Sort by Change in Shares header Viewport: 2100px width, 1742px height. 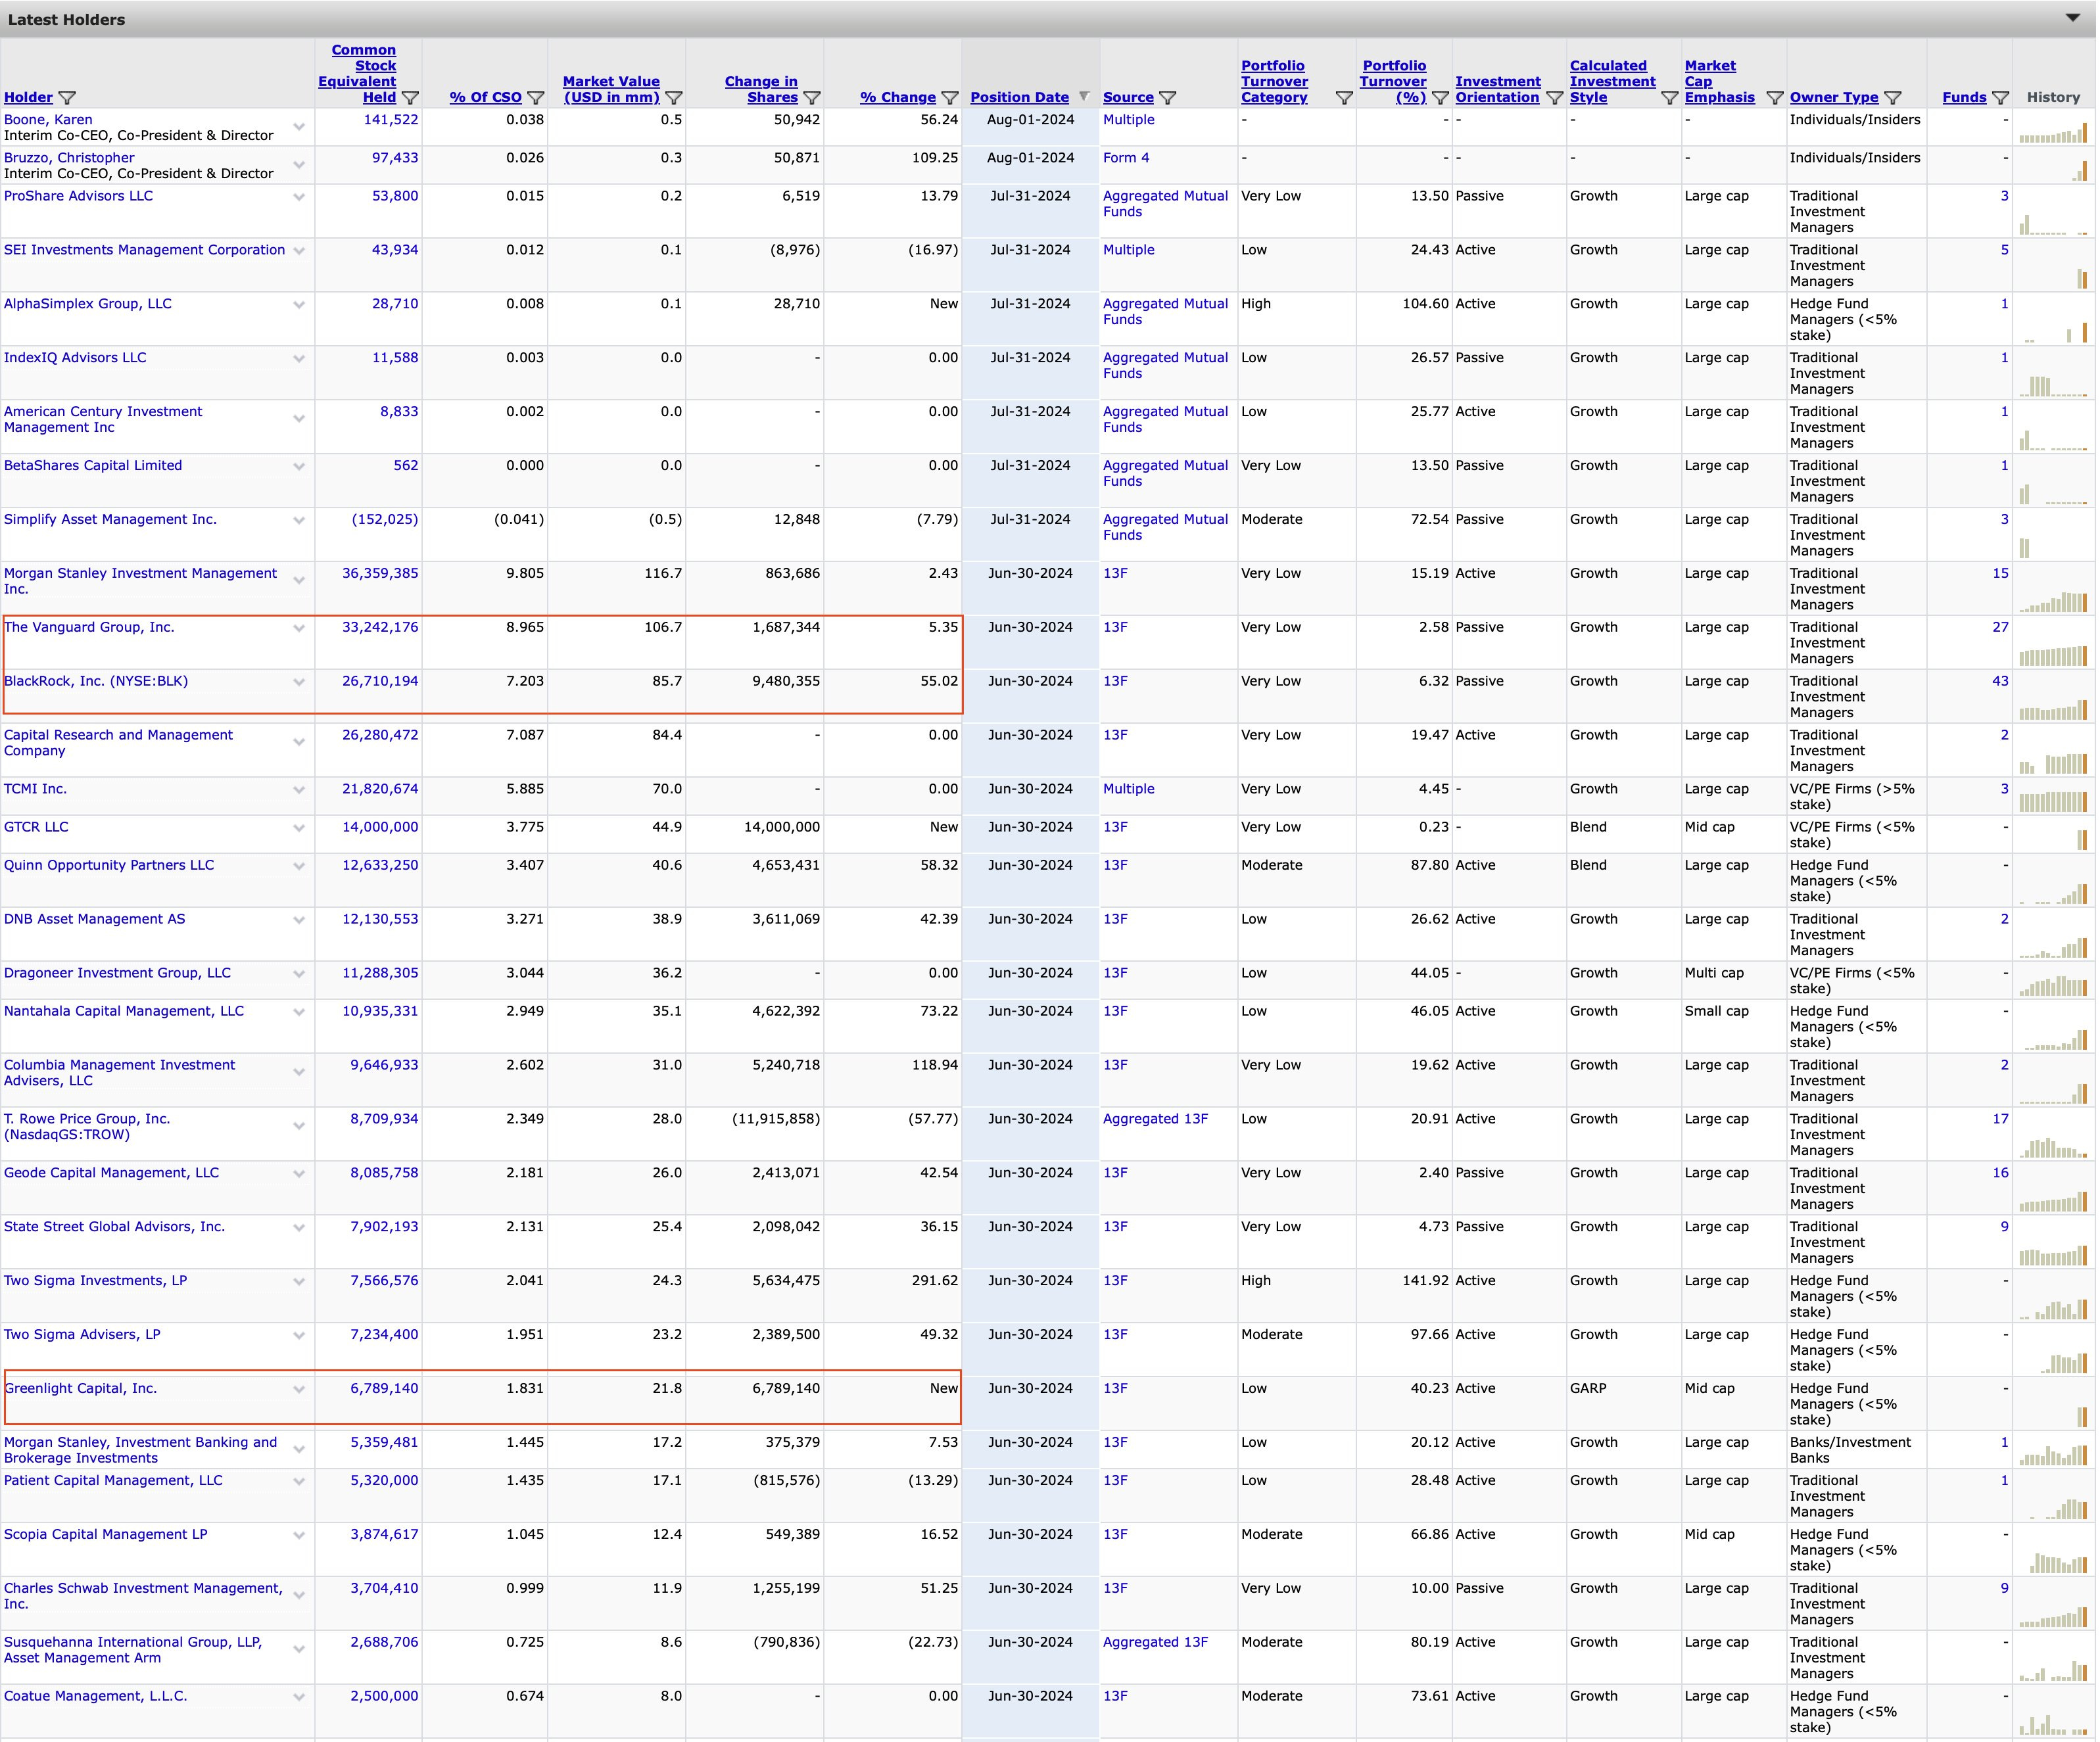click(761, 89)
